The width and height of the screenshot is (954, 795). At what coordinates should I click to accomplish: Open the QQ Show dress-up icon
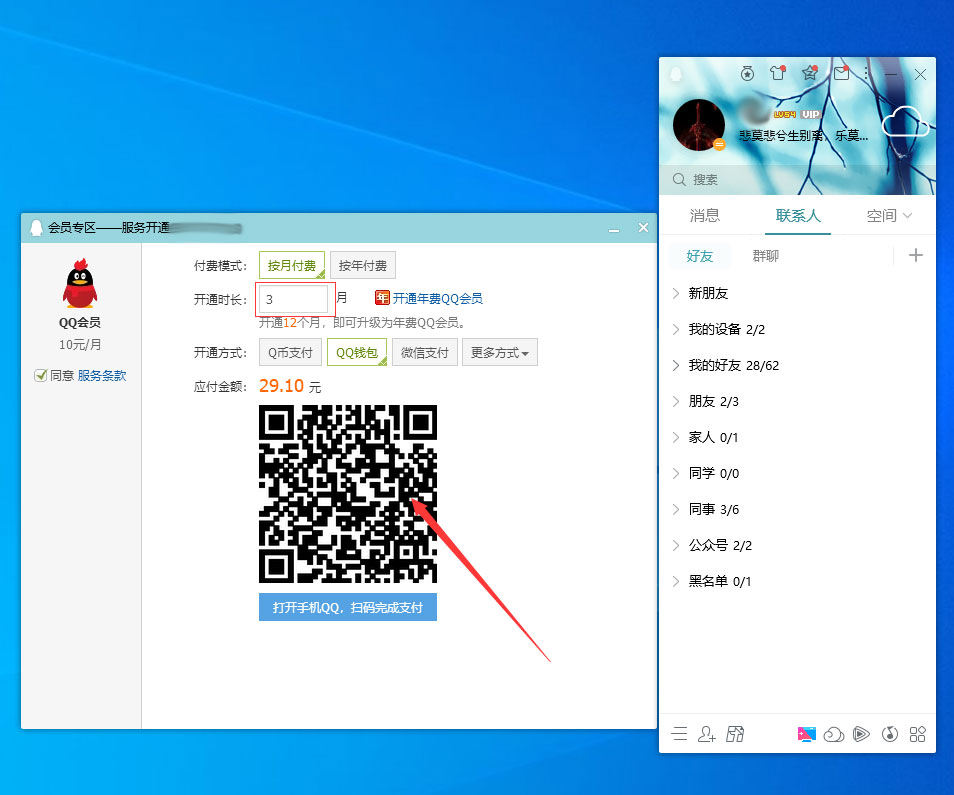point(779,73)
